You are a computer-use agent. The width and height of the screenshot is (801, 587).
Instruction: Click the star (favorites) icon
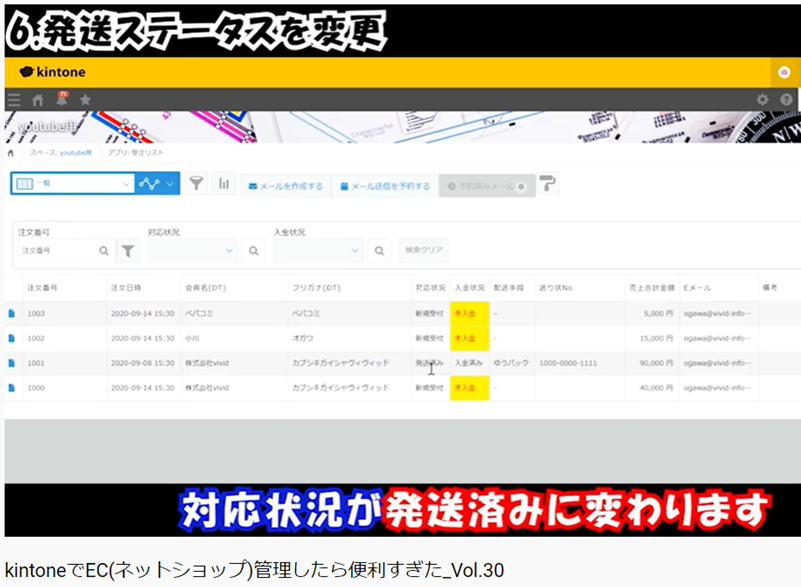click(85, 98)
